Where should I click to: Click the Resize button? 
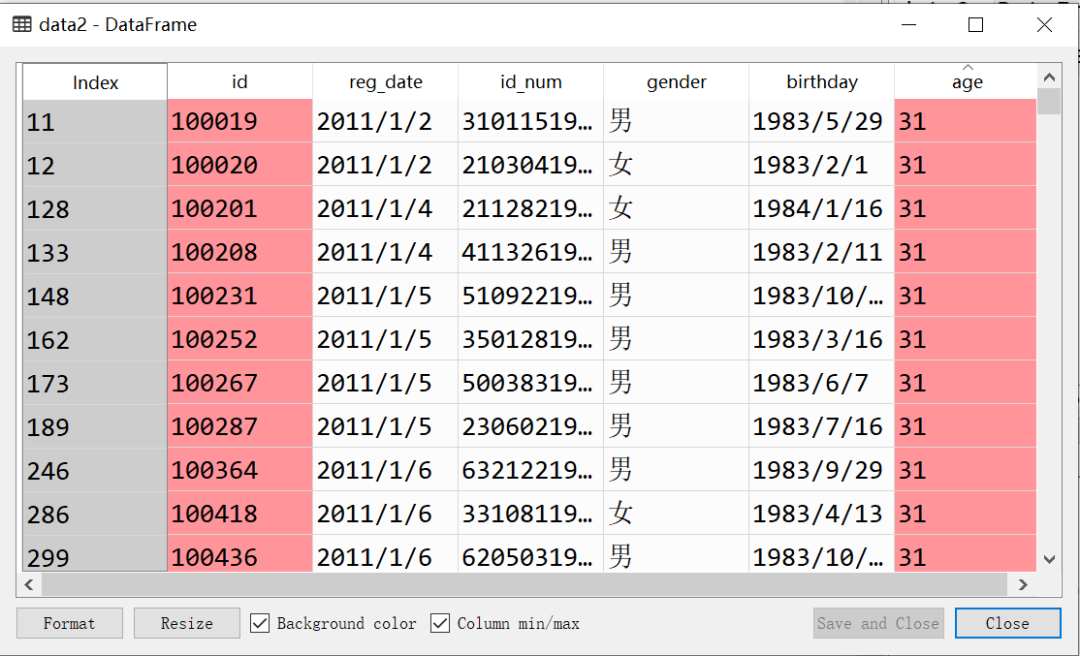[187, 623]
